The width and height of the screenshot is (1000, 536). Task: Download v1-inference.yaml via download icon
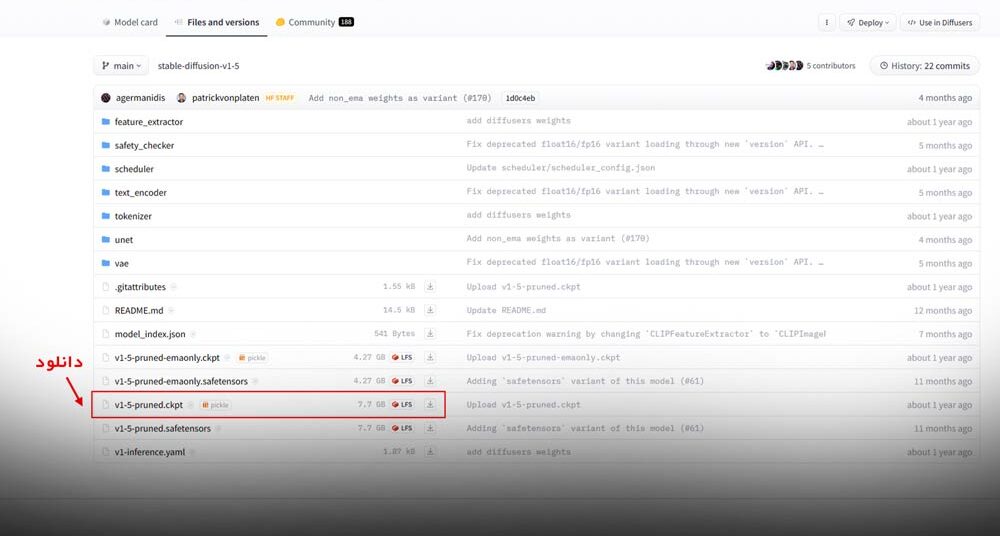click(430, 452)
